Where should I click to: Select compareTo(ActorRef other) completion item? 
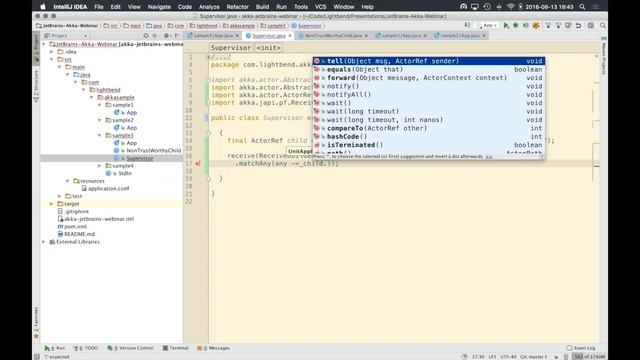pos(429,128)
